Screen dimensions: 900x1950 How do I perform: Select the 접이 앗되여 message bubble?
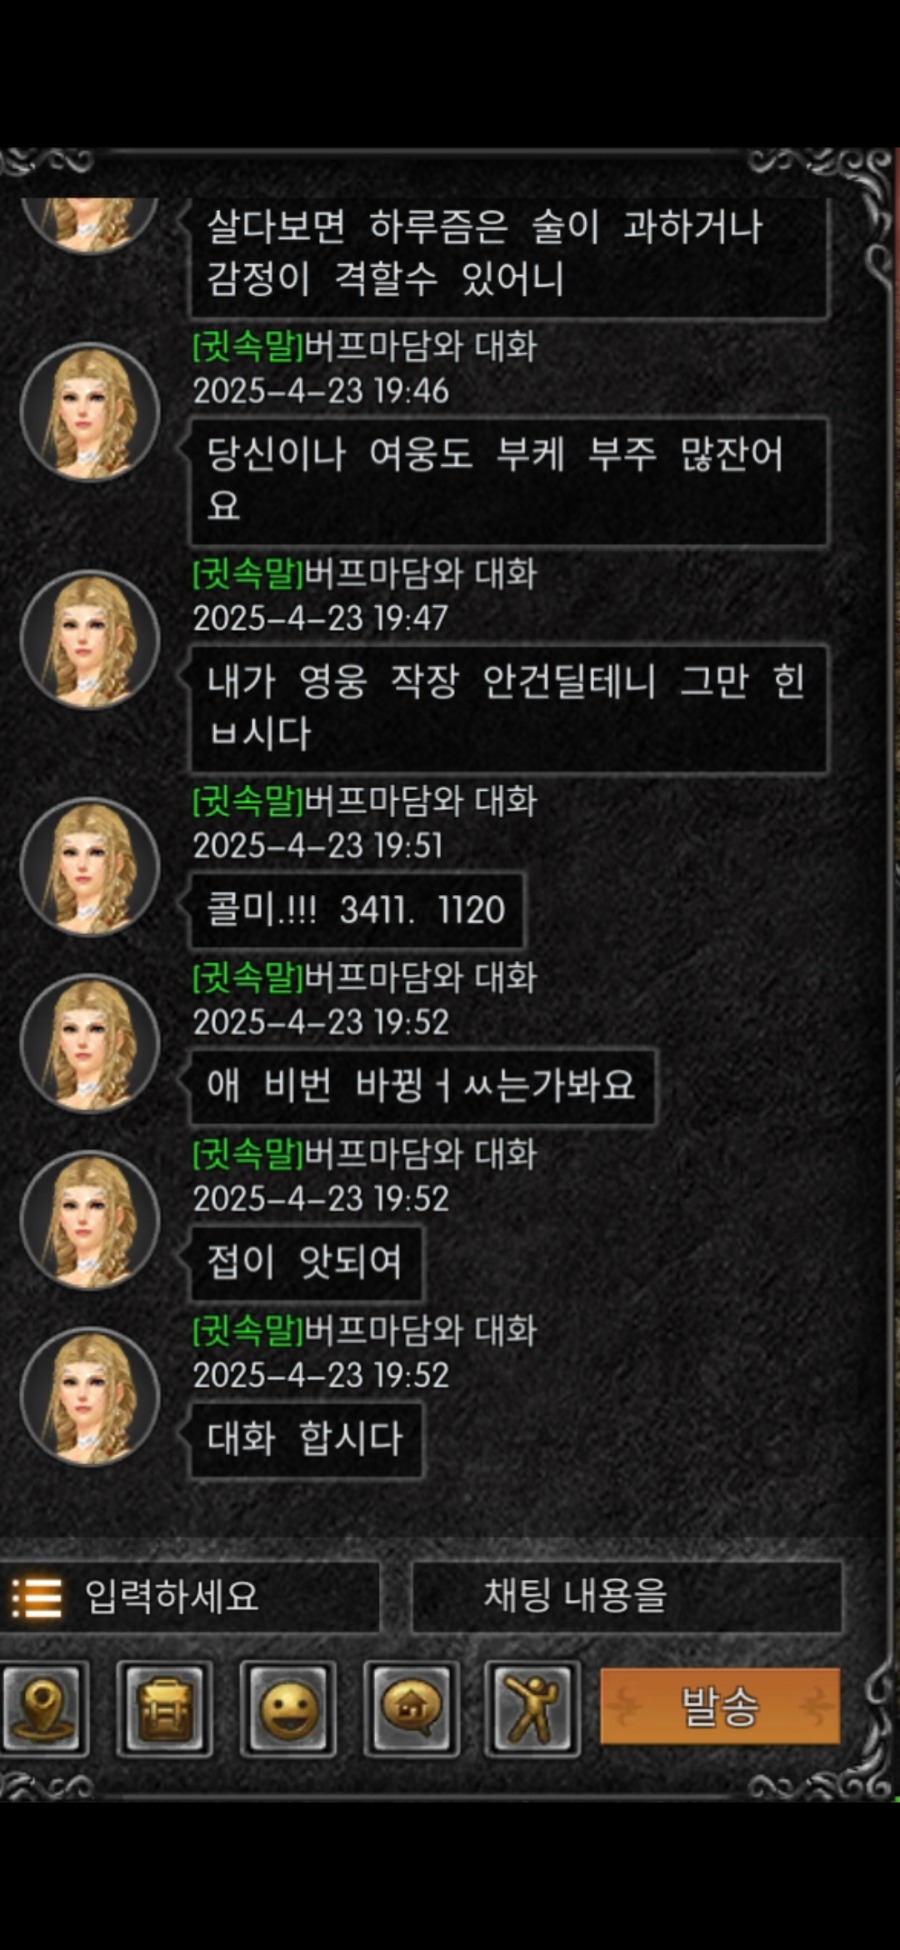pyautogui.click(x=306, y=1262)
